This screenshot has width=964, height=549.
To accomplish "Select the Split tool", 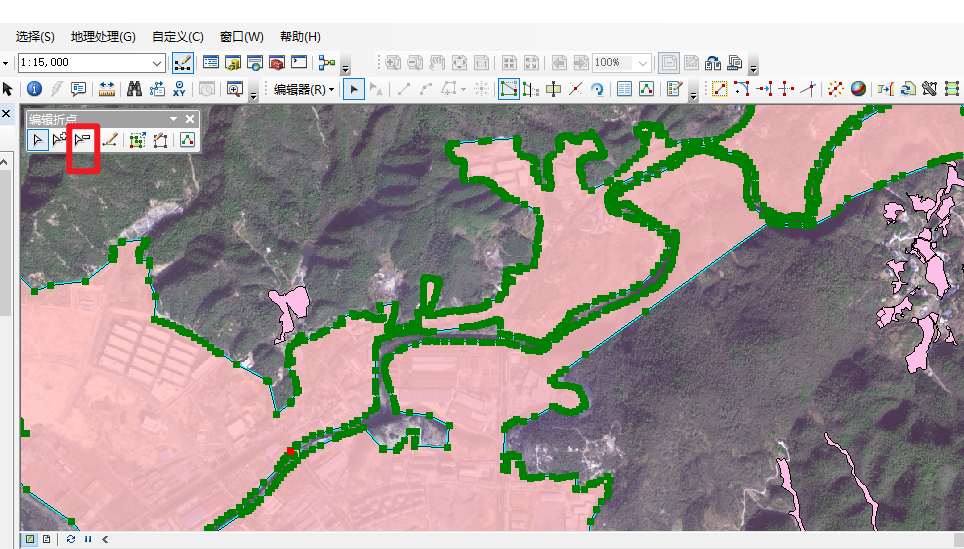I will (575, 89).
